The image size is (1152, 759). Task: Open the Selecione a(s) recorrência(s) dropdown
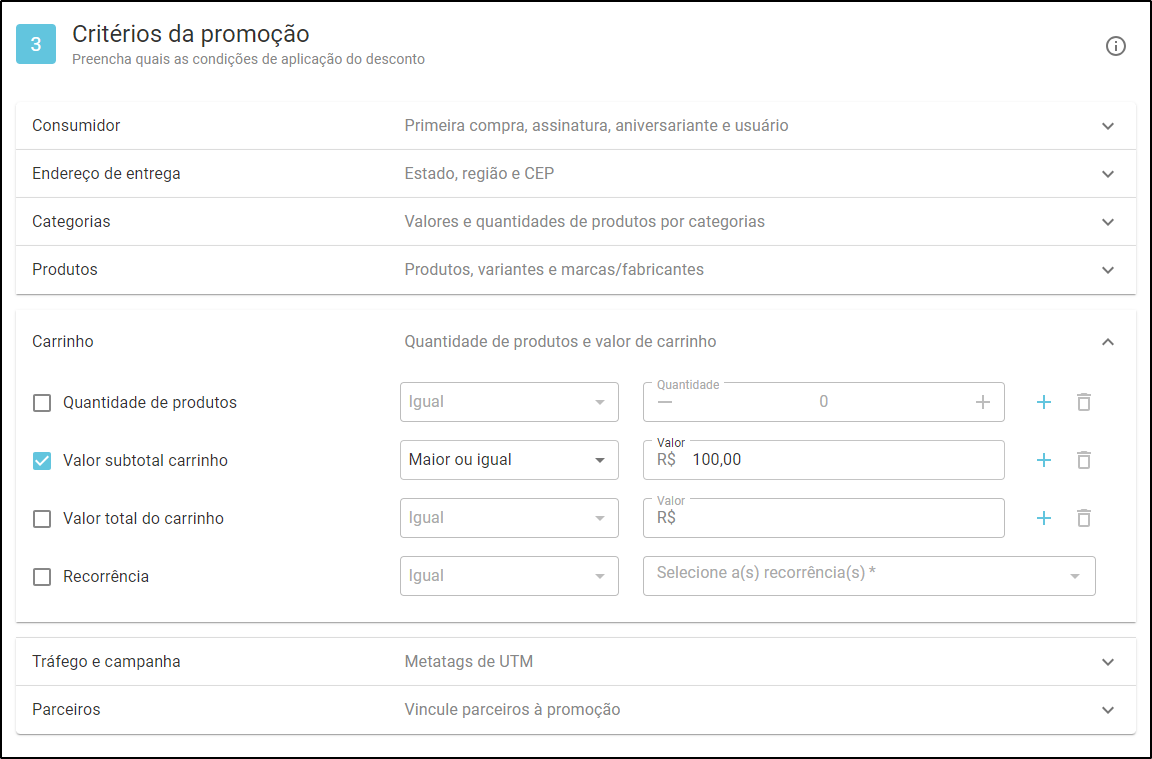869,575
